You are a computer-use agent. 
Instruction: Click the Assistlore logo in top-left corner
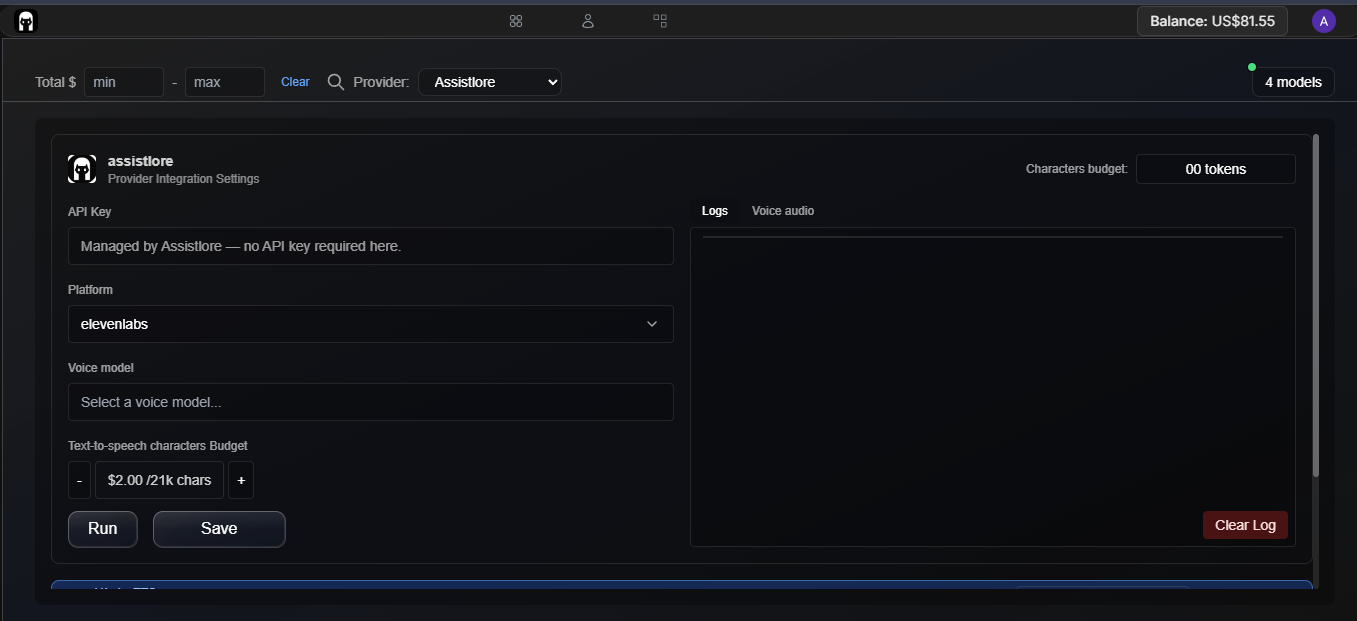pos(26,21)
